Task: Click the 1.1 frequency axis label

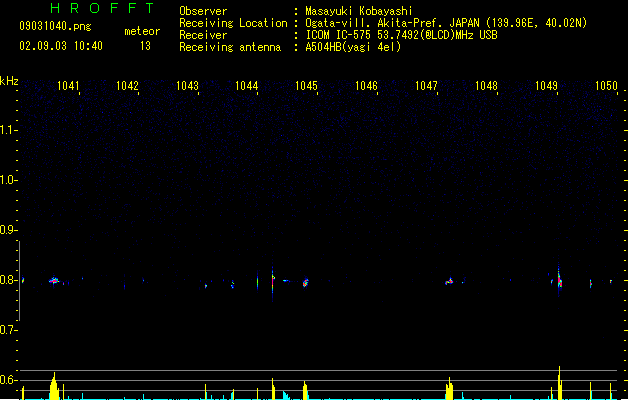Action: (x=8, y=130)
